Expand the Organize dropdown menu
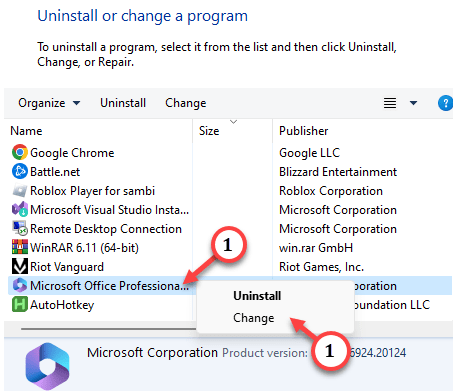This screenshot has height=391, width=453. 49,103
